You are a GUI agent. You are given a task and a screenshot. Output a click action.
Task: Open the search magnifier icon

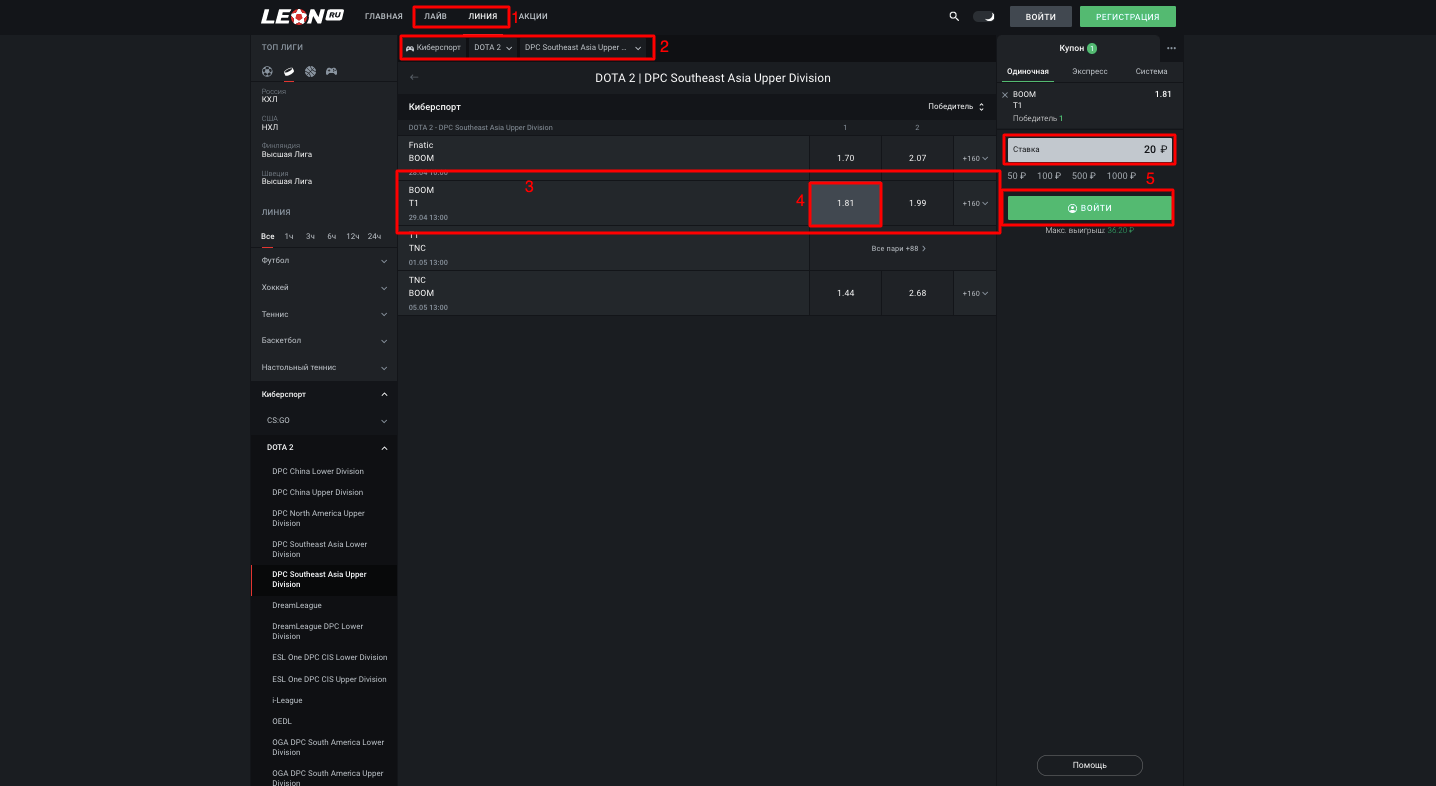pyautogui.click(x=954, y=16)
